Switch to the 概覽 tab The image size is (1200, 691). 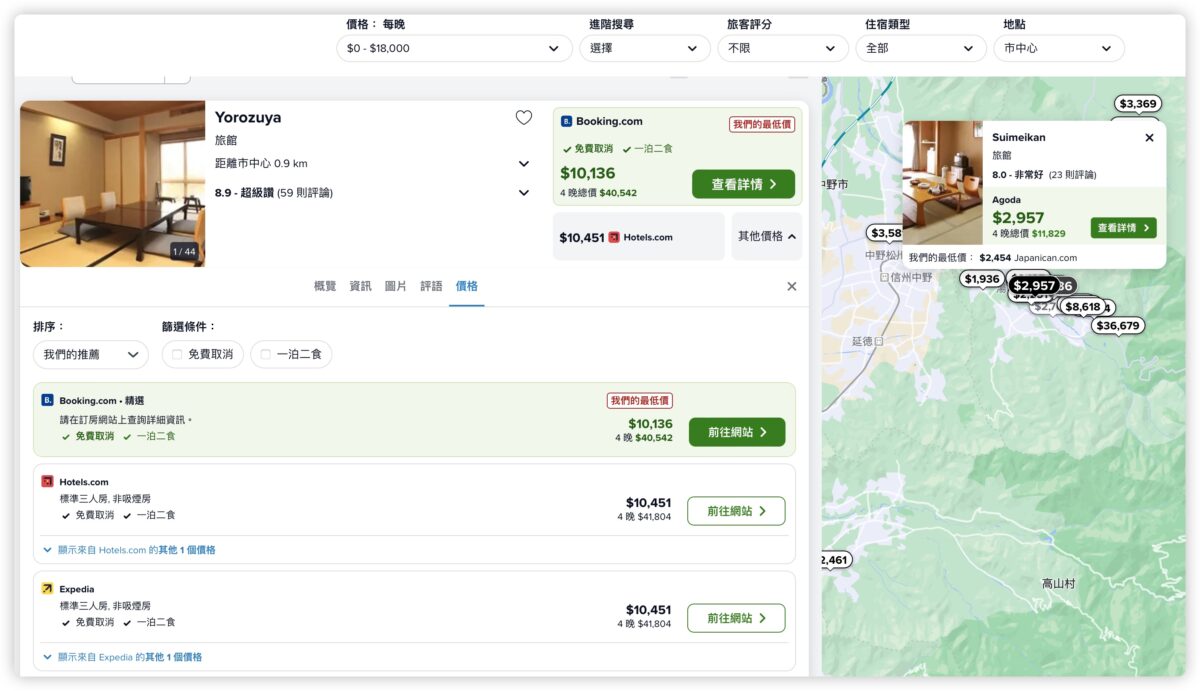[325, 286]
